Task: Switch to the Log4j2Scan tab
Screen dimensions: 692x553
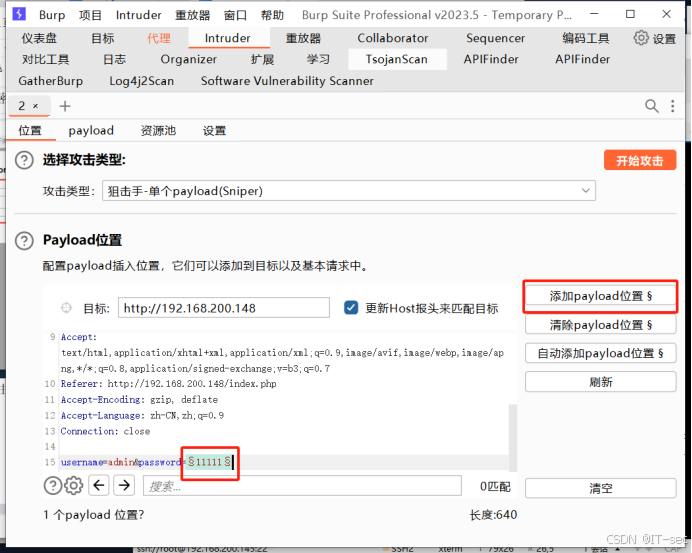Action: (x=141, y=81)
